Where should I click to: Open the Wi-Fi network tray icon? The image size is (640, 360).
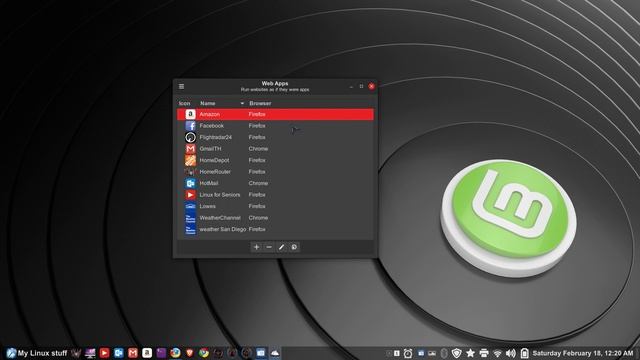[x=497, y=353]
